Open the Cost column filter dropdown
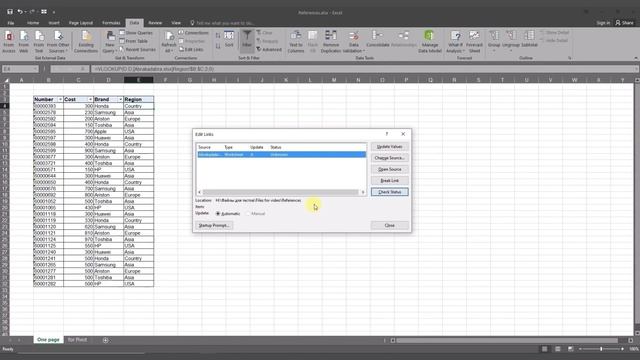This screenshot has height=360, width=640. click(90, 100)
